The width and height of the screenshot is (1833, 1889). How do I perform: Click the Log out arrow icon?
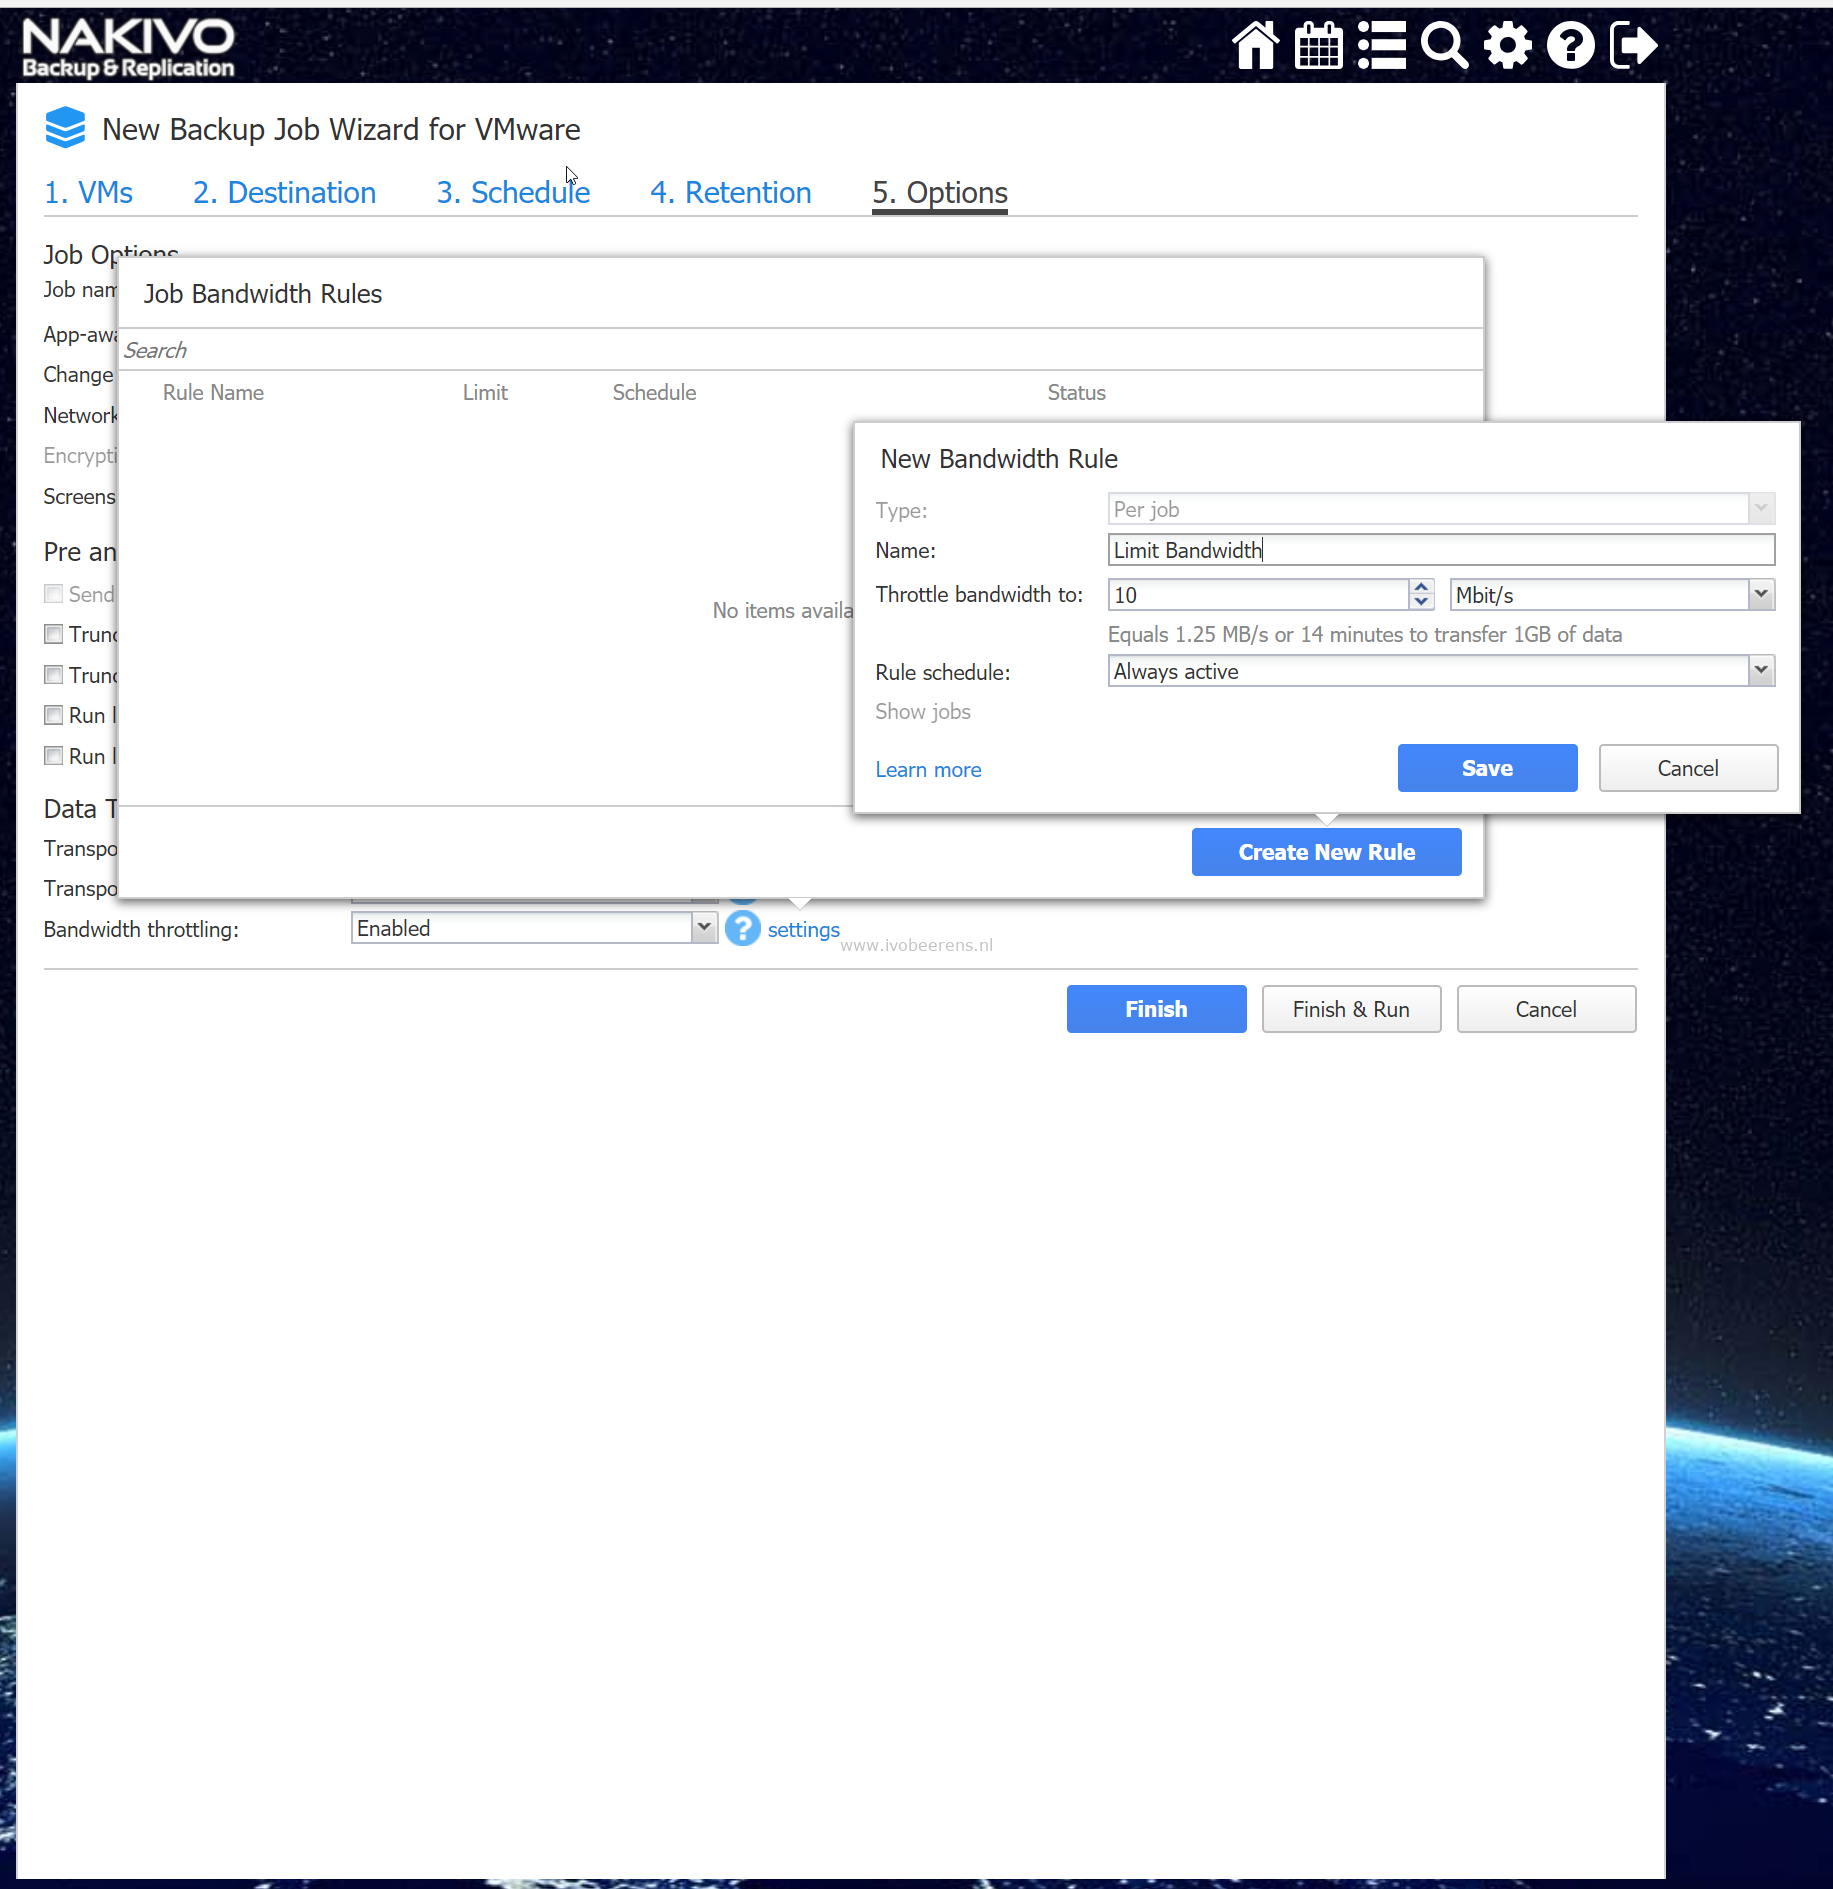coord(1634,45)
